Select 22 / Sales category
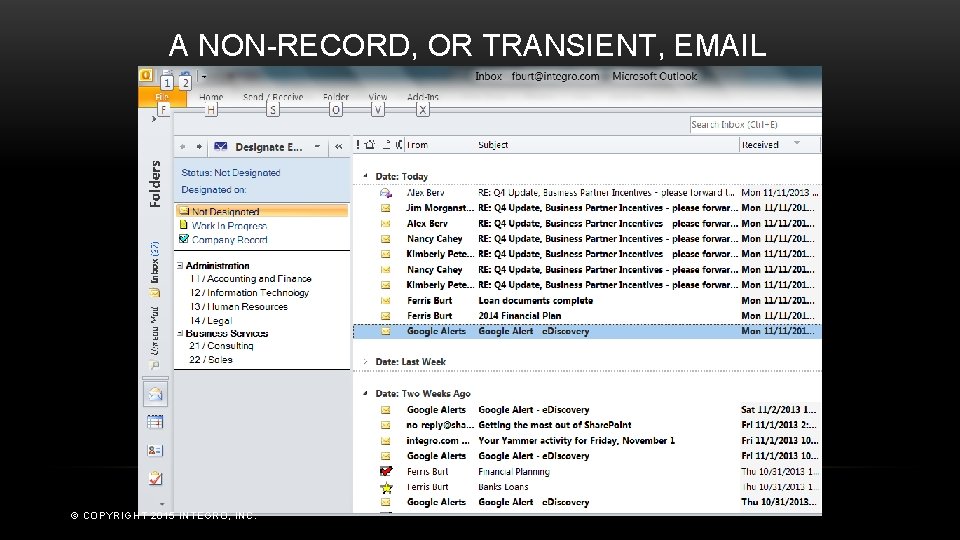 211,360
